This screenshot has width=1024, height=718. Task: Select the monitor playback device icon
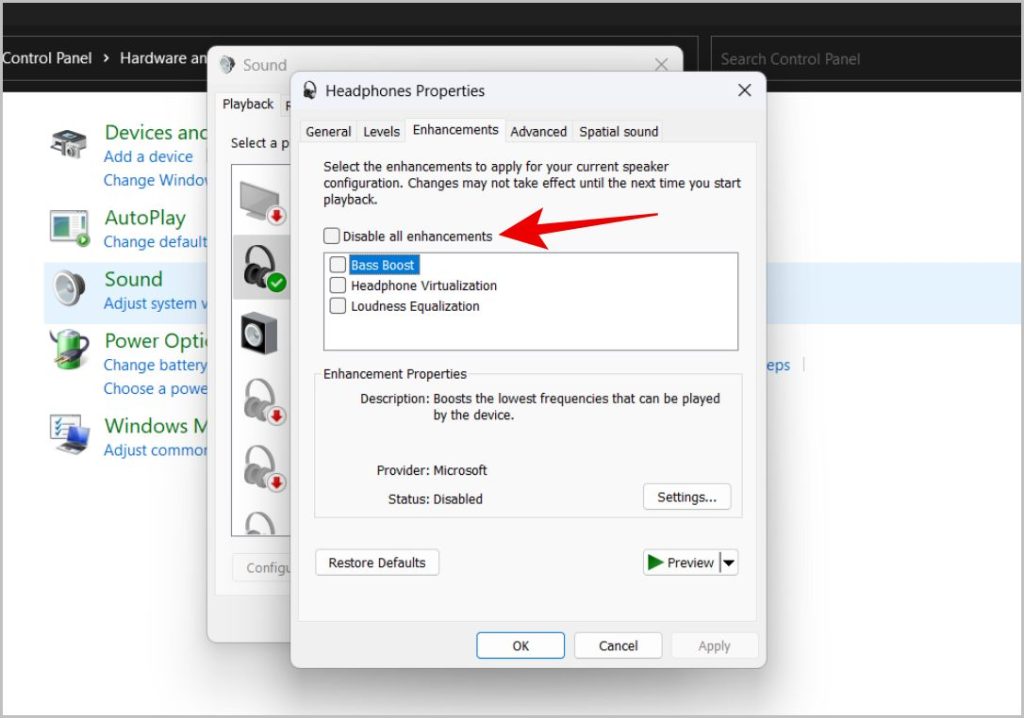tap(262, 203)
